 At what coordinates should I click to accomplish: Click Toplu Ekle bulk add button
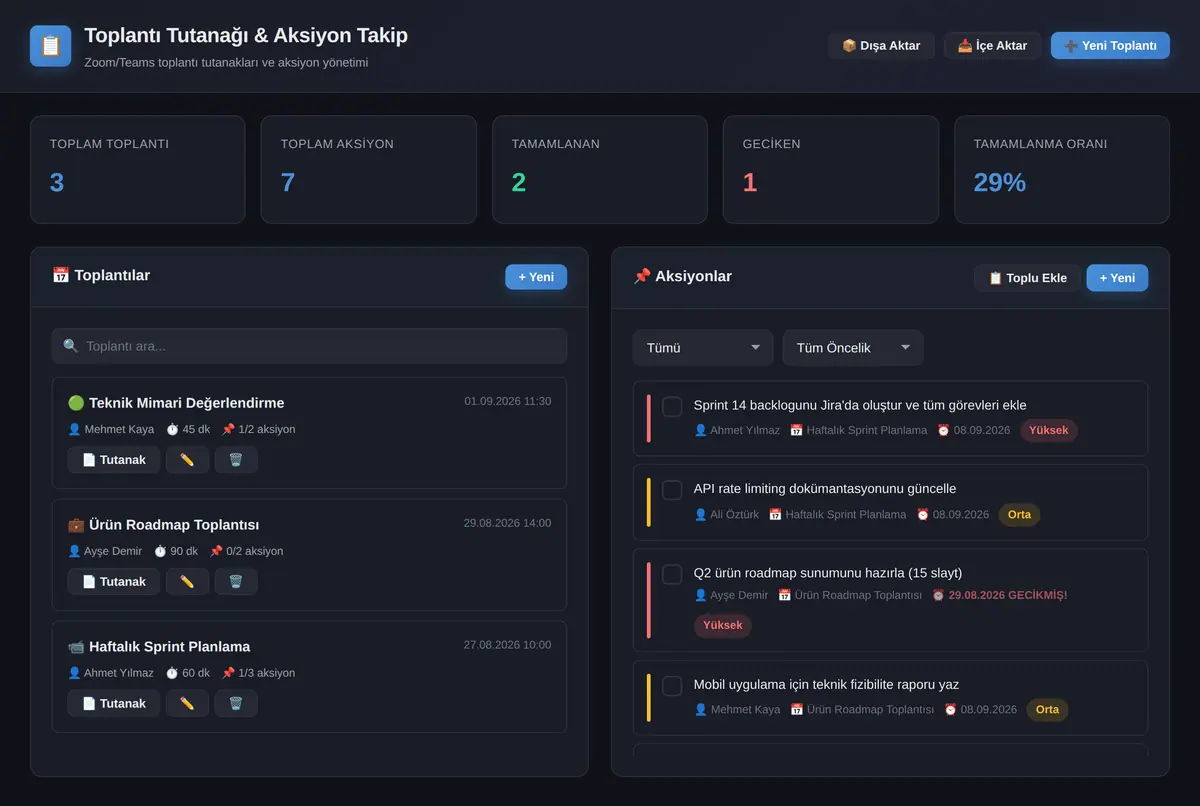pyautogui.click(x=1027, y=278)
